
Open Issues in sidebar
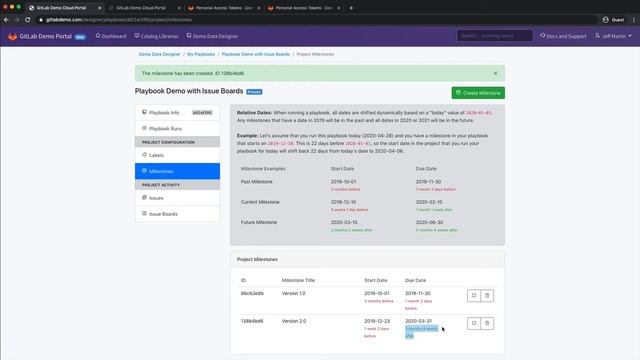pos(177,198)
